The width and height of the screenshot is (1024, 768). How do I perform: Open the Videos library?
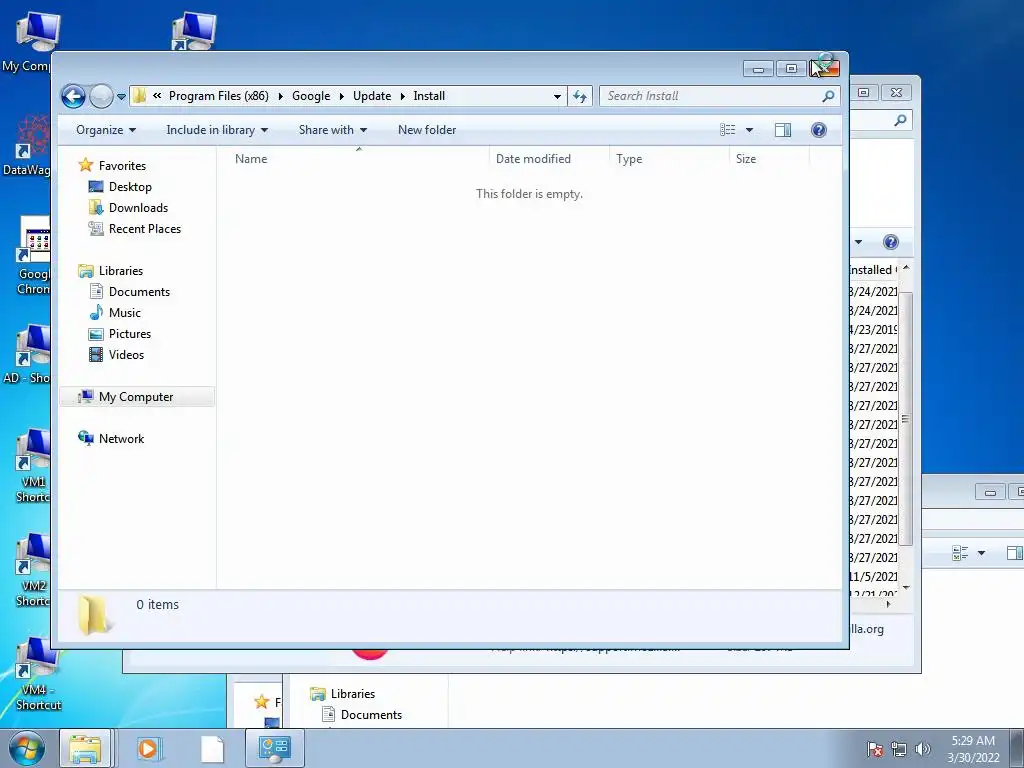pos(126,355)
